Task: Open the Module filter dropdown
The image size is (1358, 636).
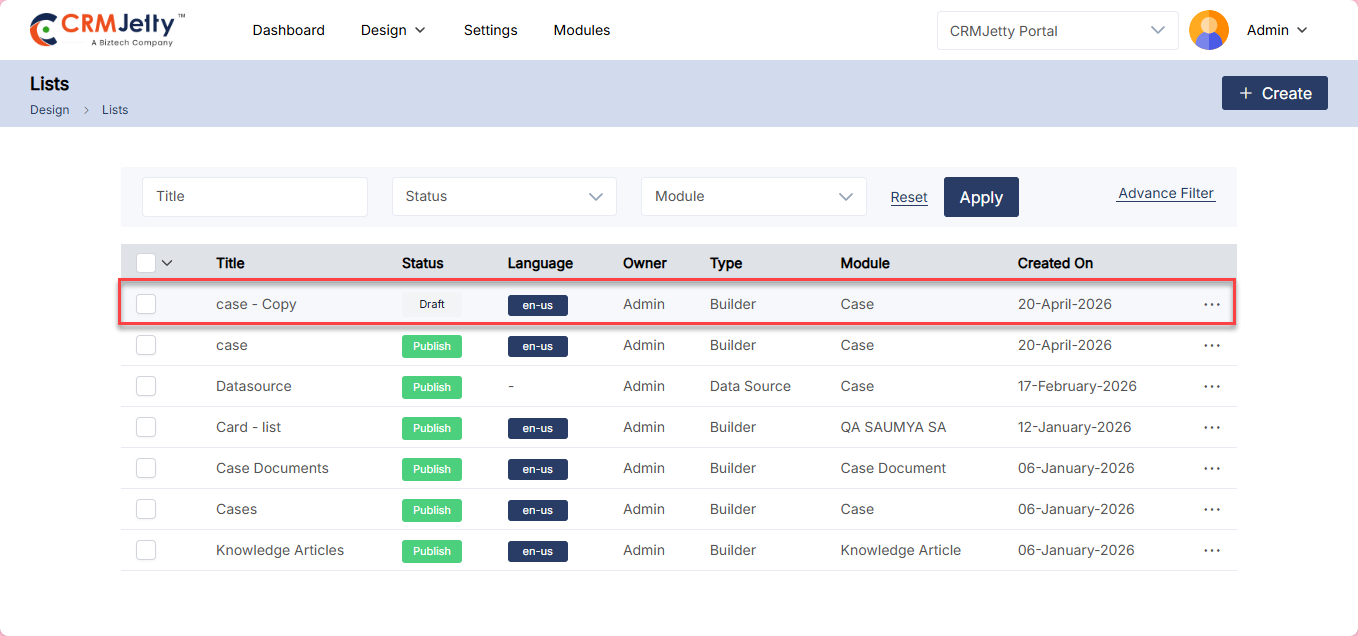Action: (753, 197)
